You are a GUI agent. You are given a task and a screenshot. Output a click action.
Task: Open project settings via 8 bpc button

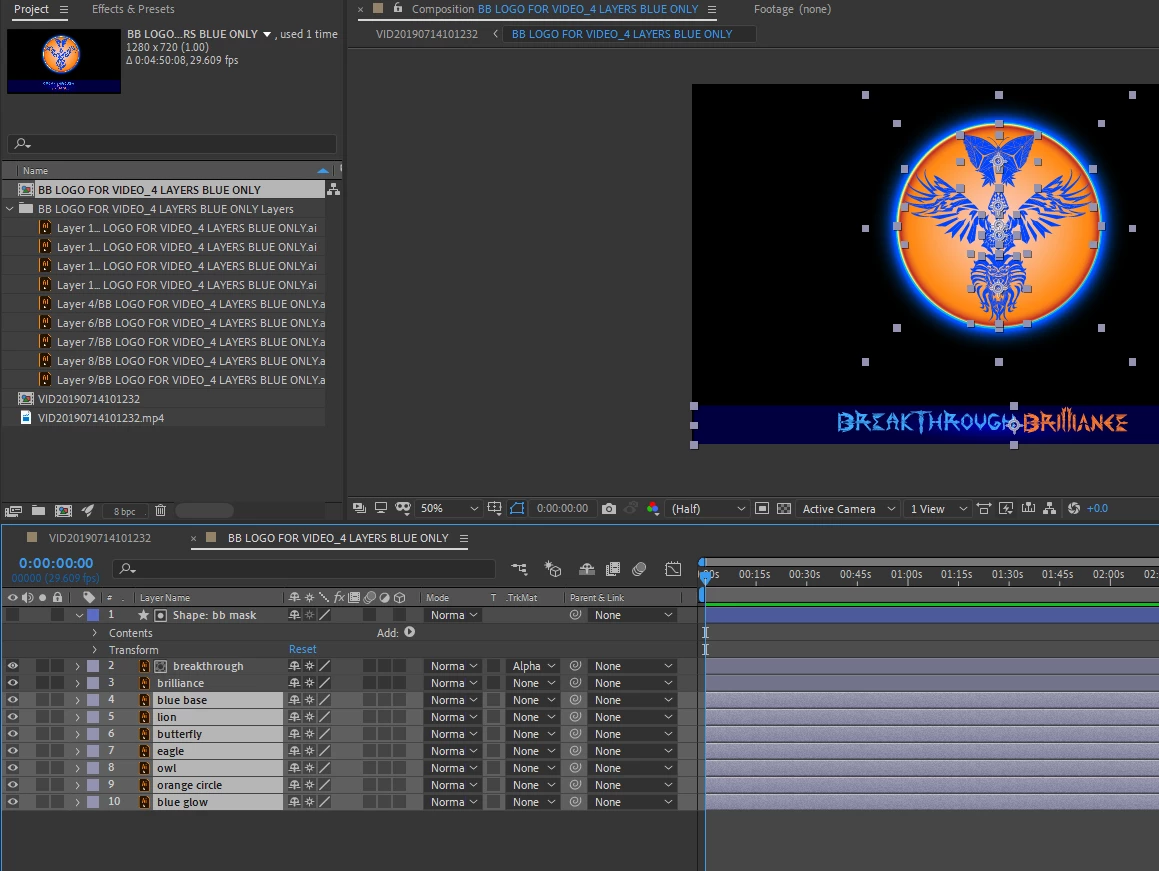(124, 511)
